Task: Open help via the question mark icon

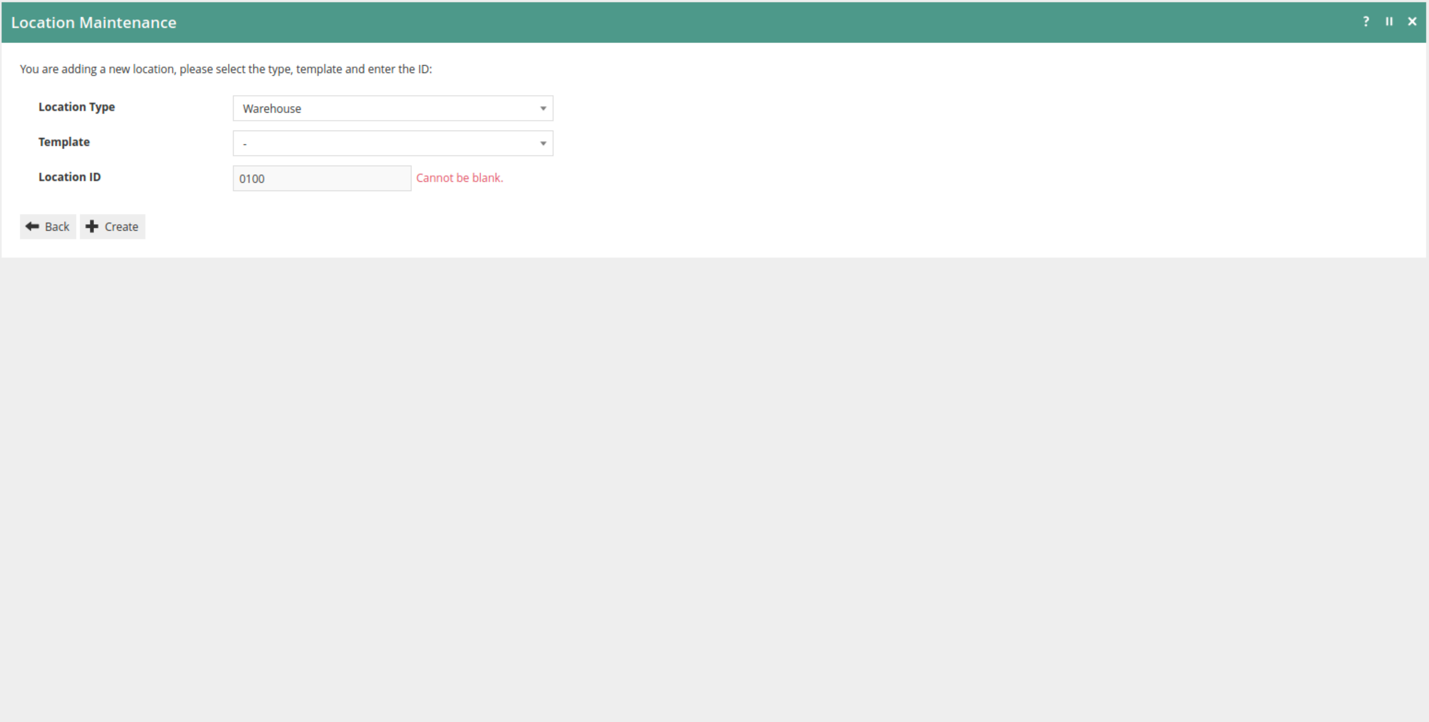Action: click(x=1366, y=21)
